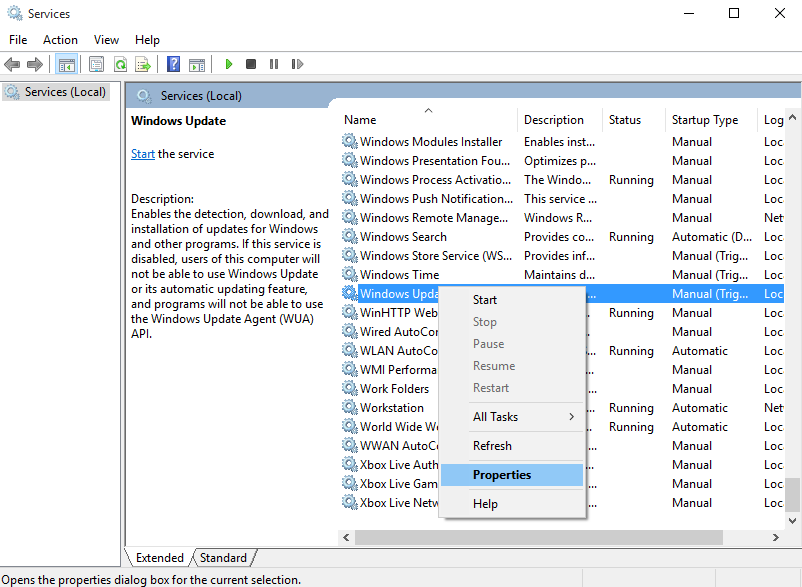
Task: Click the Running status of Windows Search
Action: pyautogui.click(x=631, y=237)
